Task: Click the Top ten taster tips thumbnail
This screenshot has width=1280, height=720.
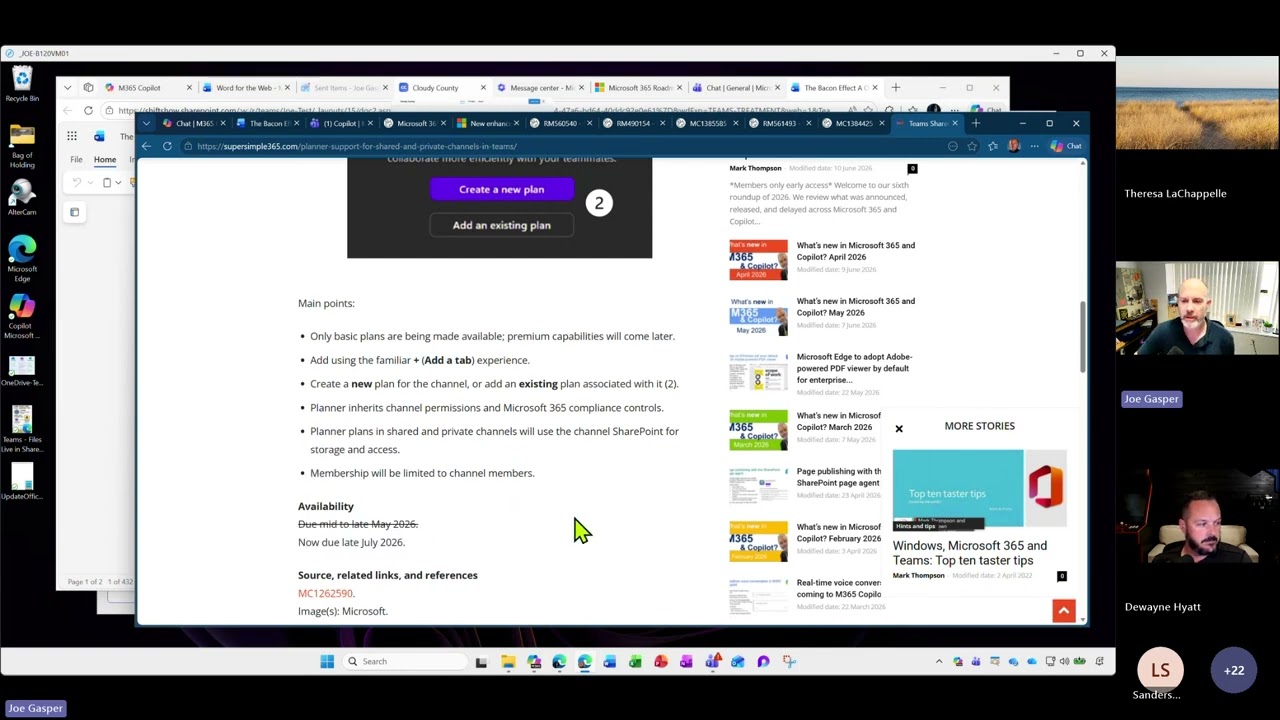Action: coord(979,488)
